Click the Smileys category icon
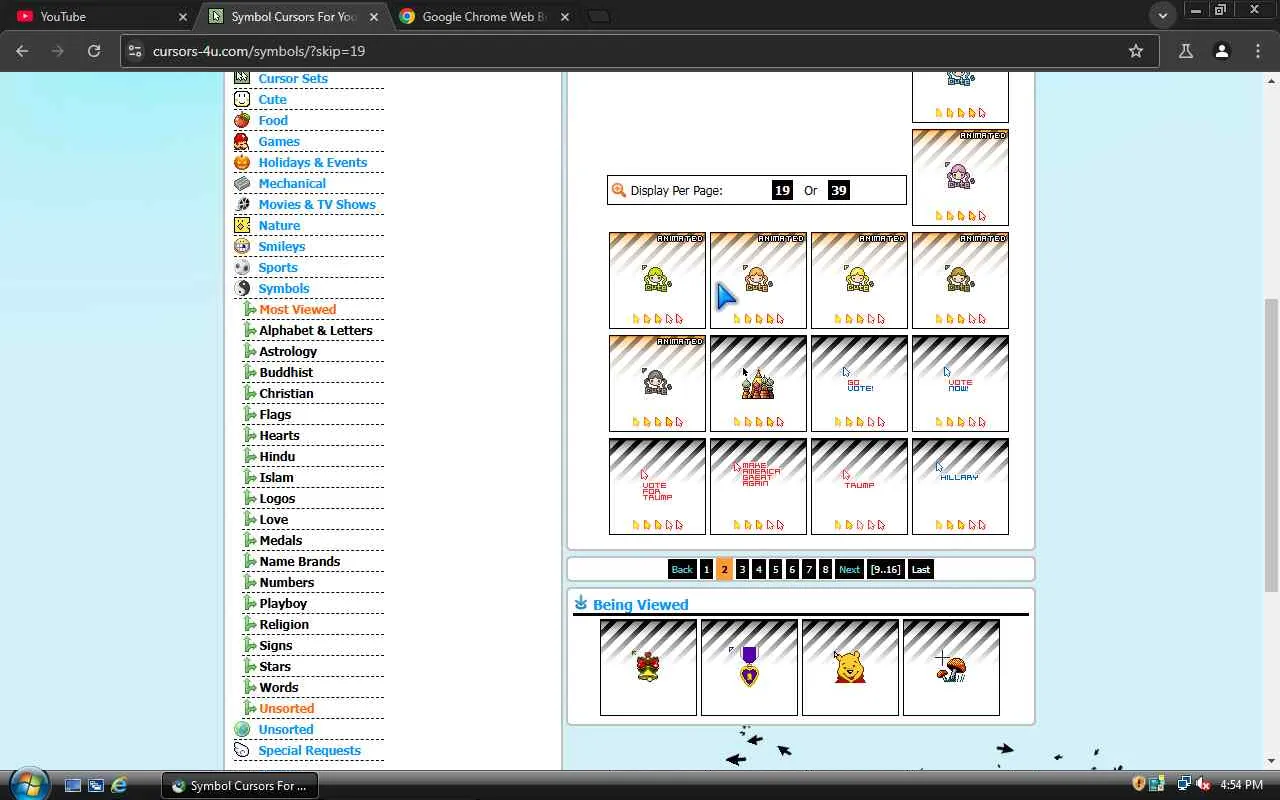This screenshot has height=800, width=1280. 242,246
